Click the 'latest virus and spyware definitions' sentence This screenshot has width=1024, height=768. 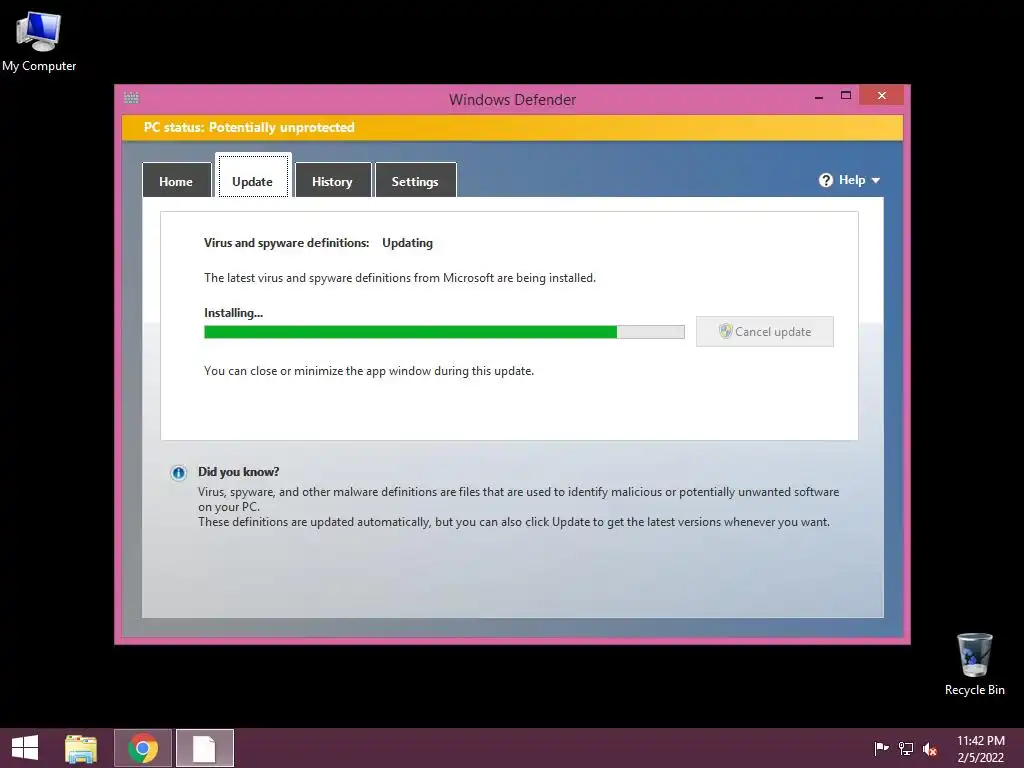coord(400,278)
